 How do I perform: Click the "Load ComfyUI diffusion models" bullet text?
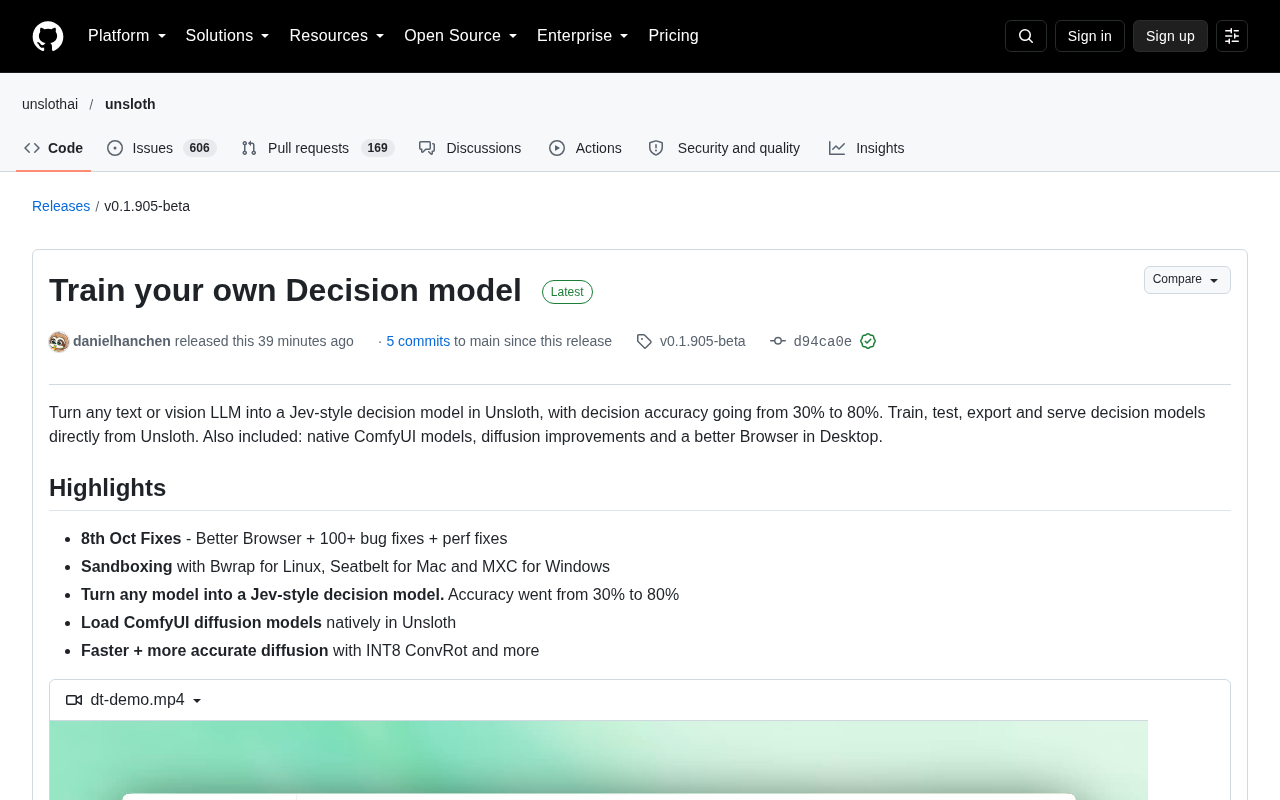pyautogui.click(x=201, y=623)
